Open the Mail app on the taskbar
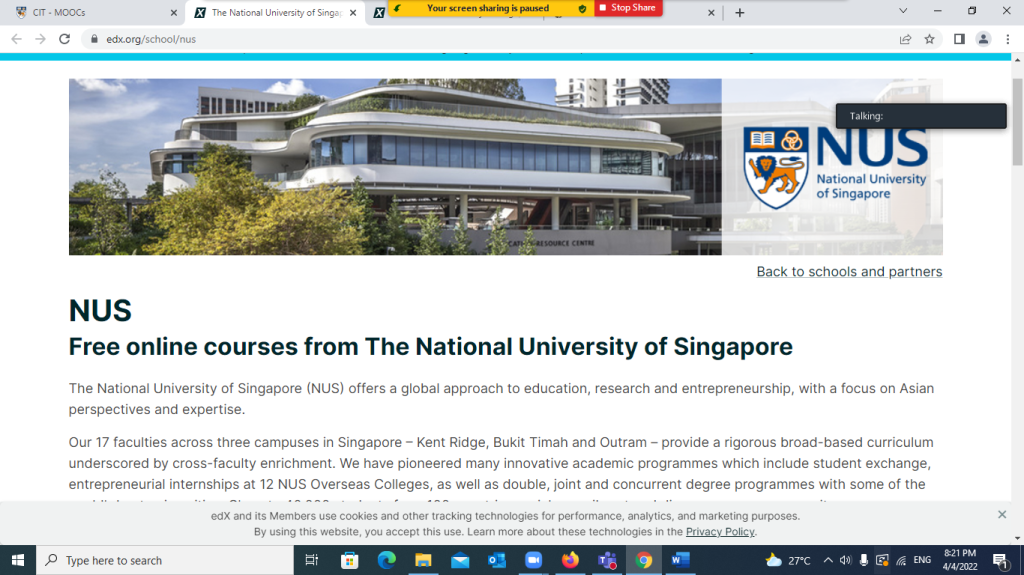Viewport: 1024px width, 575px height. (x=460, y=560)
